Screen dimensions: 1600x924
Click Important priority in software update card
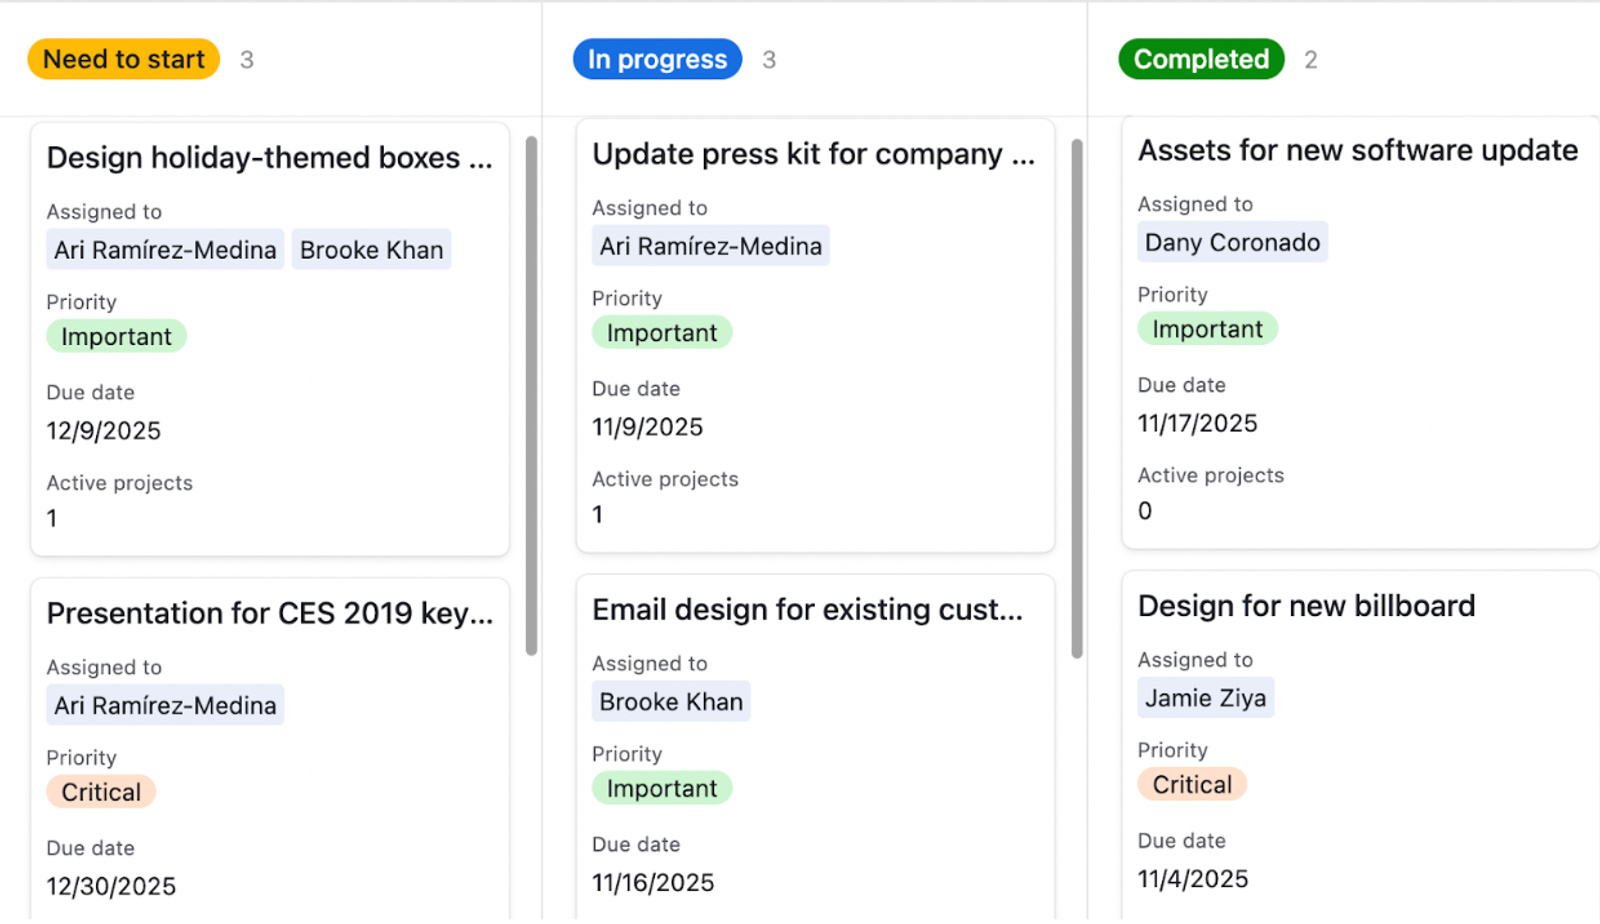click(x=1208, y=329)
